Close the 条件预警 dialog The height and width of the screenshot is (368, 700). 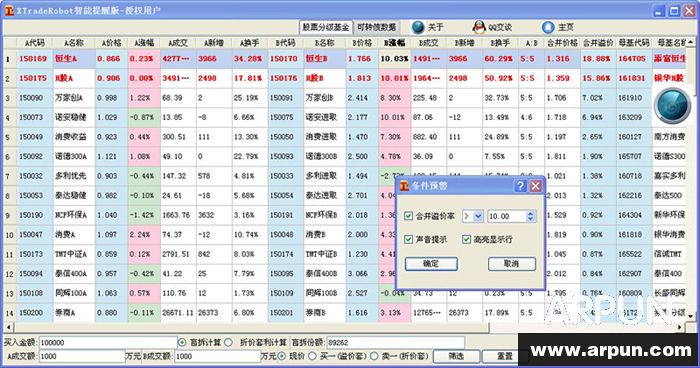(535, 186)
